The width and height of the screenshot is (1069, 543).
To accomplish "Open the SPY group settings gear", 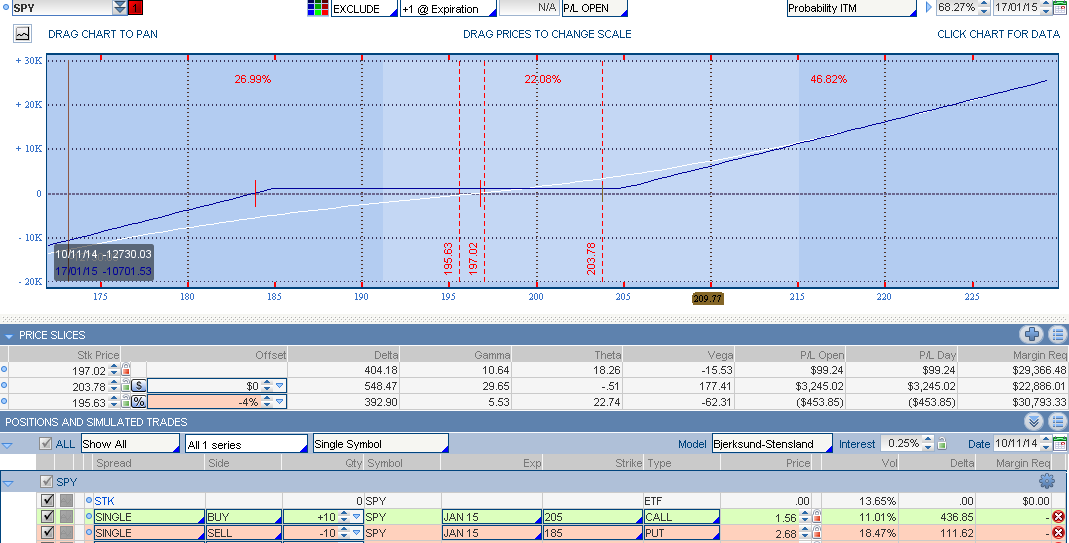I will [x=1047, y=482].
